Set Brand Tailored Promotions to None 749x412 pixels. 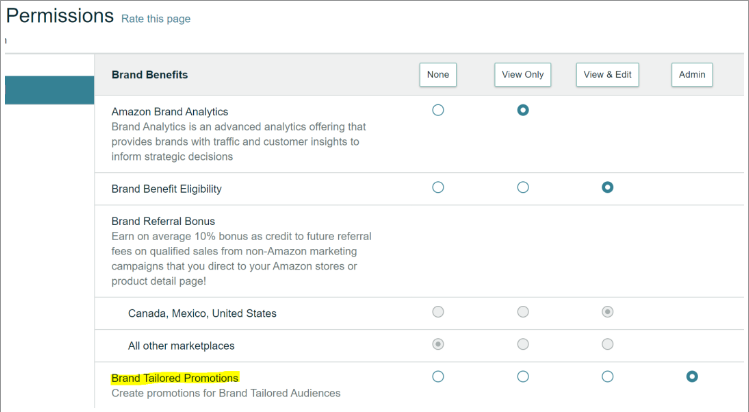click(438, 376)
